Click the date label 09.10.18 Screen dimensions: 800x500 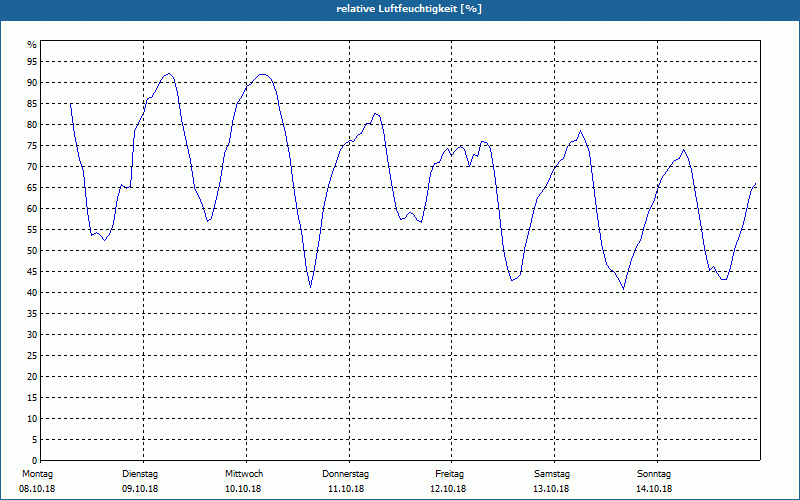coord(140,489)
